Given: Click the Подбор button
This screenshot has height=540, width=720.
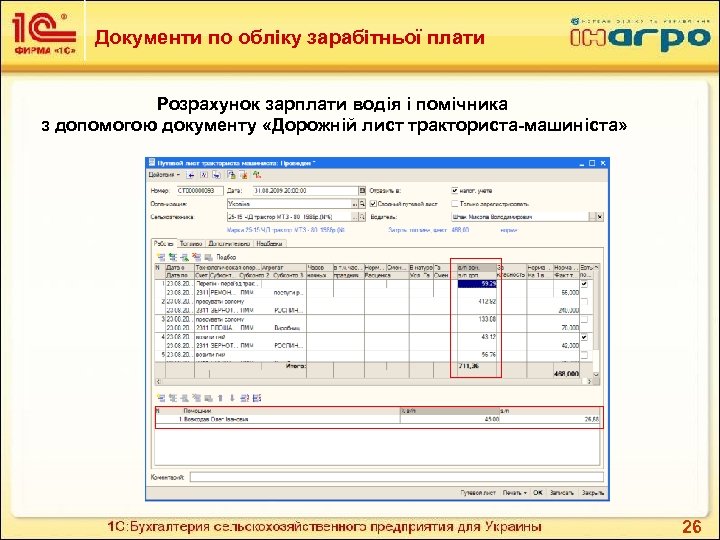Looking at the screenshot, I should coord(226,257).
